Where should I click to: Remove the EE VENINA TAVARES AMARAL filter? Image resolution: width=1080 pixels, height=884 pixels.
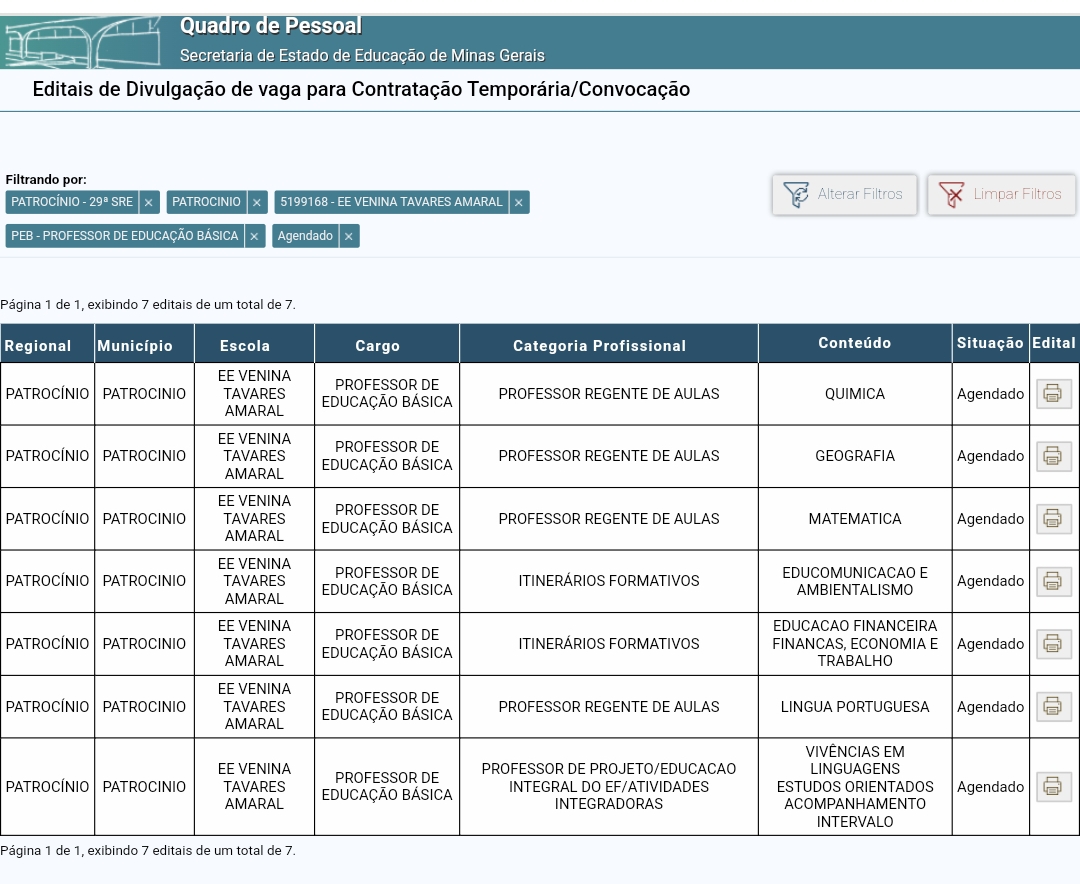click(518, 202)
